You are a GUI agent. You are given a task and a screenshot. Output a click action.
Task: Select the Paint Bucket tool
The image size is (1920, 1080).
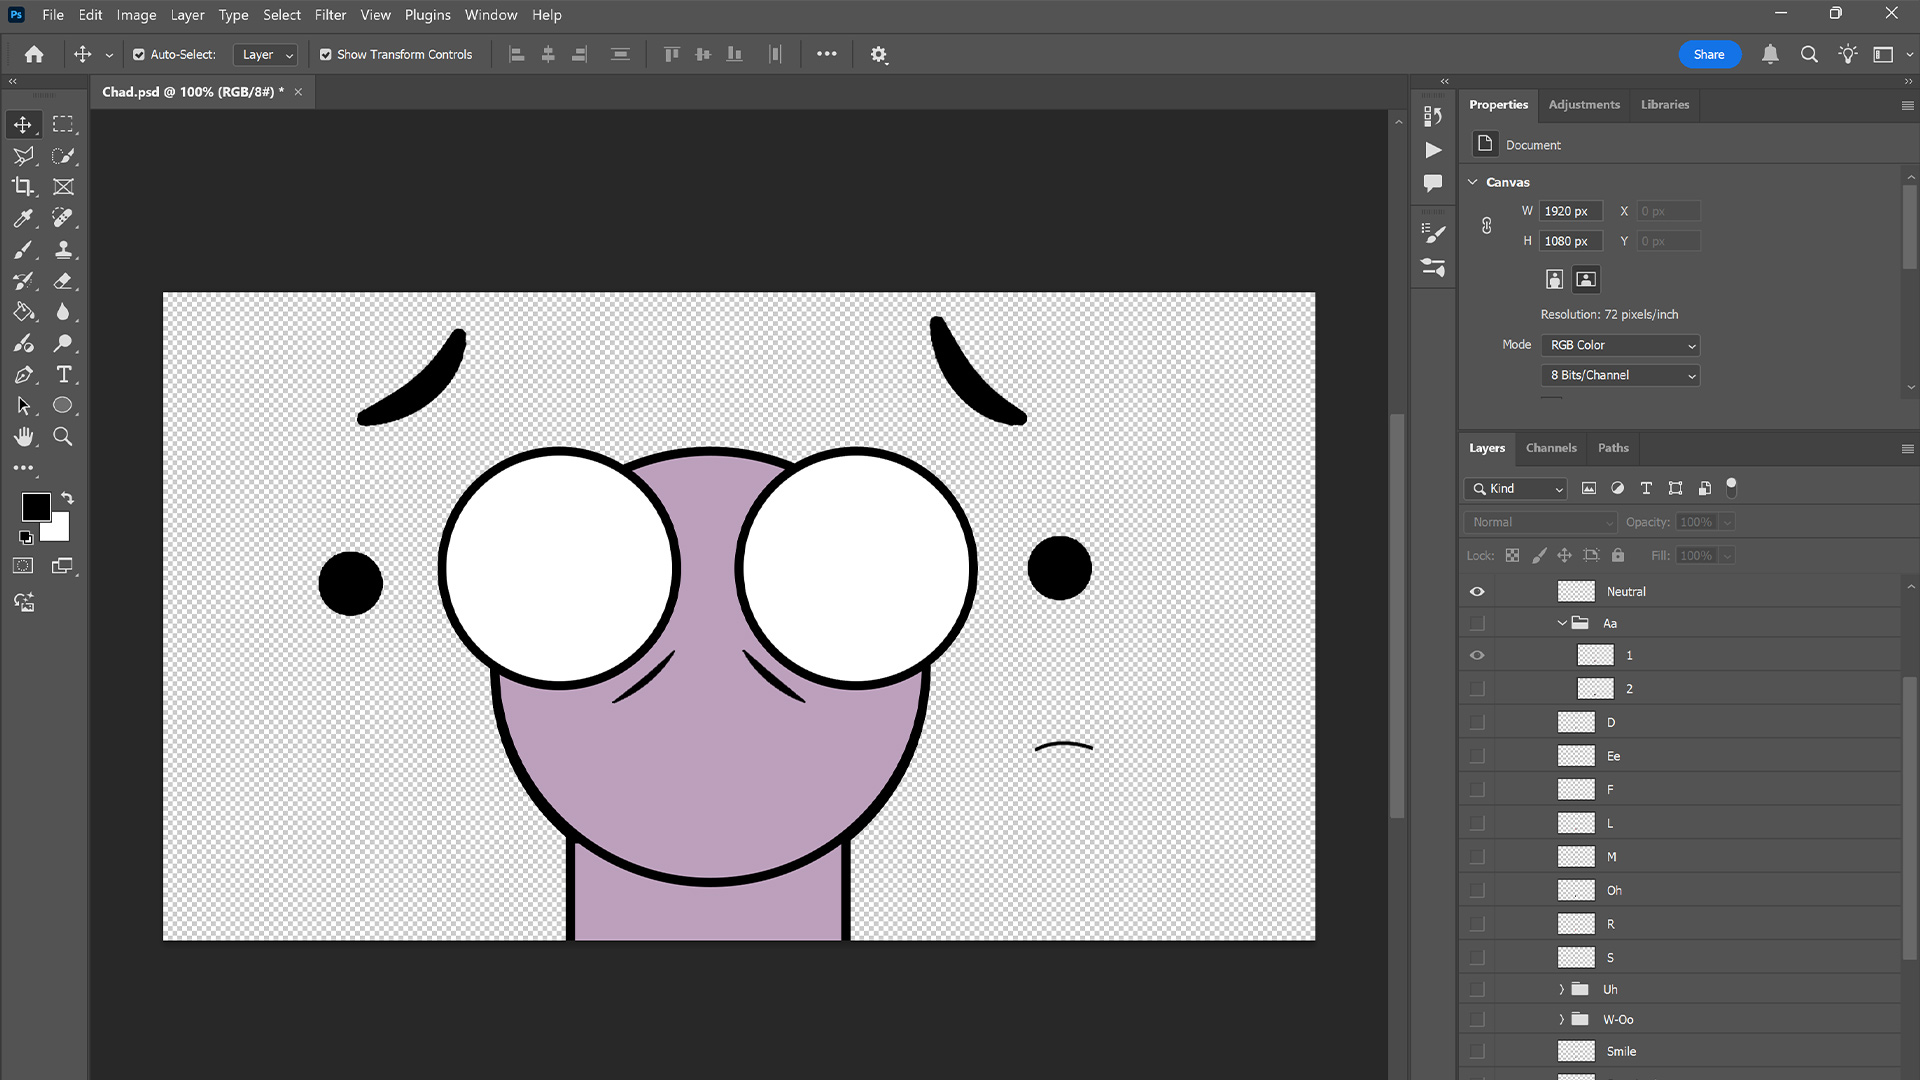[x=23, y=312]
